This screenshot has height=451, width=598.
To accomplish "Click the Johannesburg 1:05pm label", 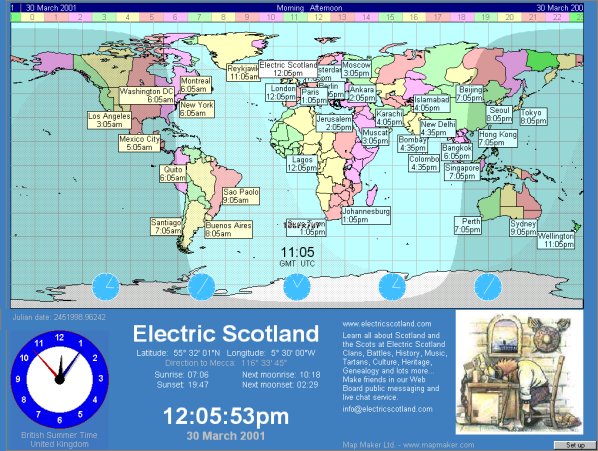I will [x=366, y=215].
